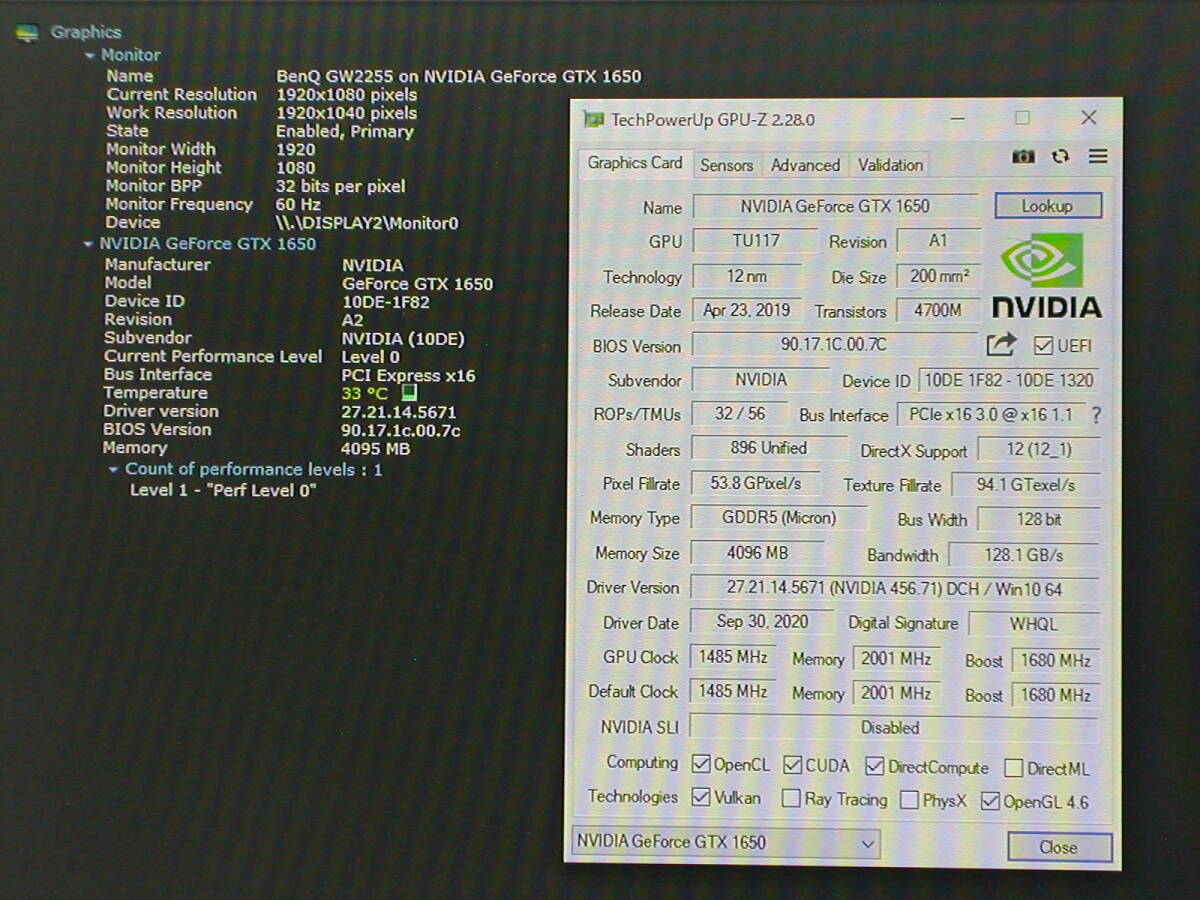Viewport: 1200px width, 900px height.
Task: Open the GPU-Z hamburger menu
Action: coord(1098,157)
